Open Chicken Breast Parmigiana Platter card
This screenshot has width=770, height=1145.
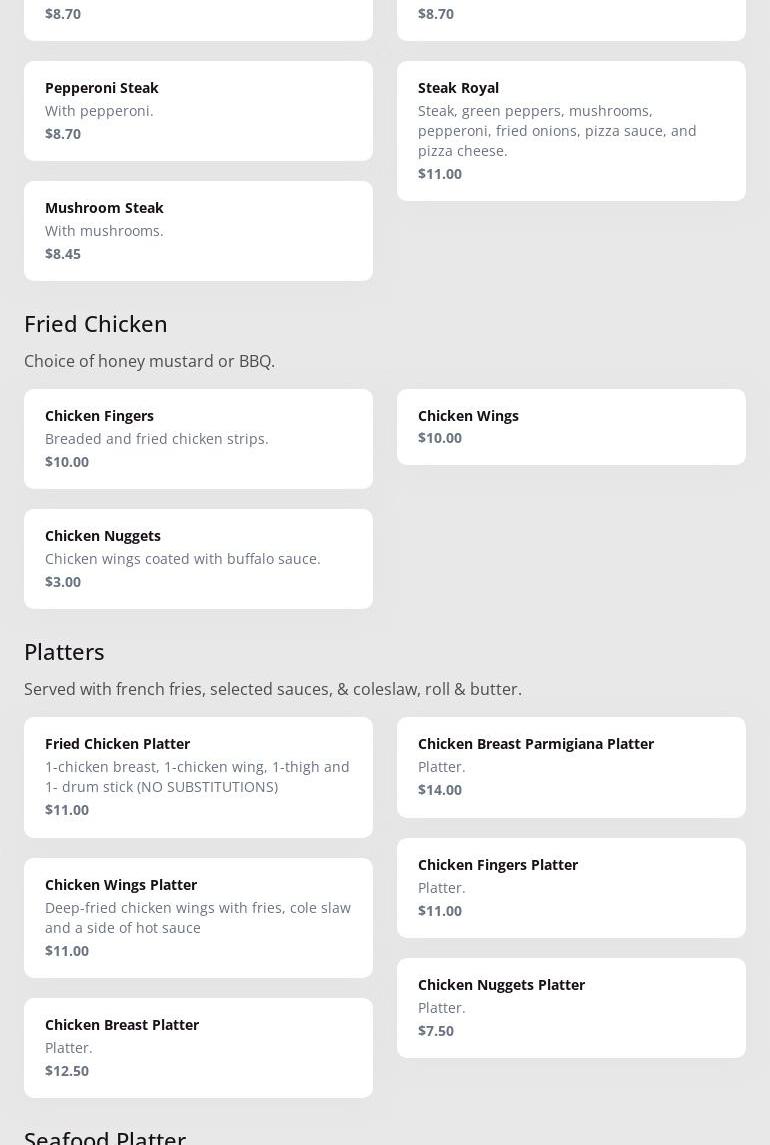[571, 766]
